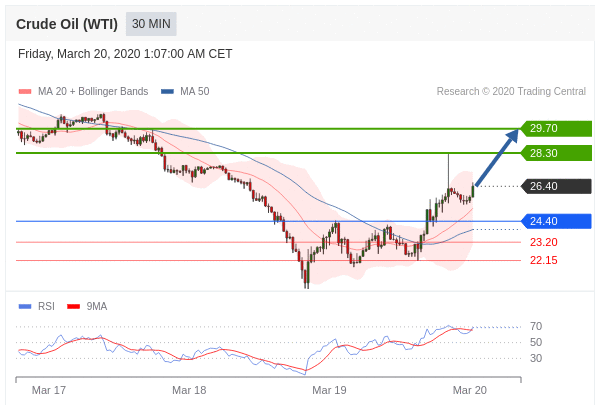Click the 9MA legend label
This screenshot has width=600, height=411.
pos(97,307)
